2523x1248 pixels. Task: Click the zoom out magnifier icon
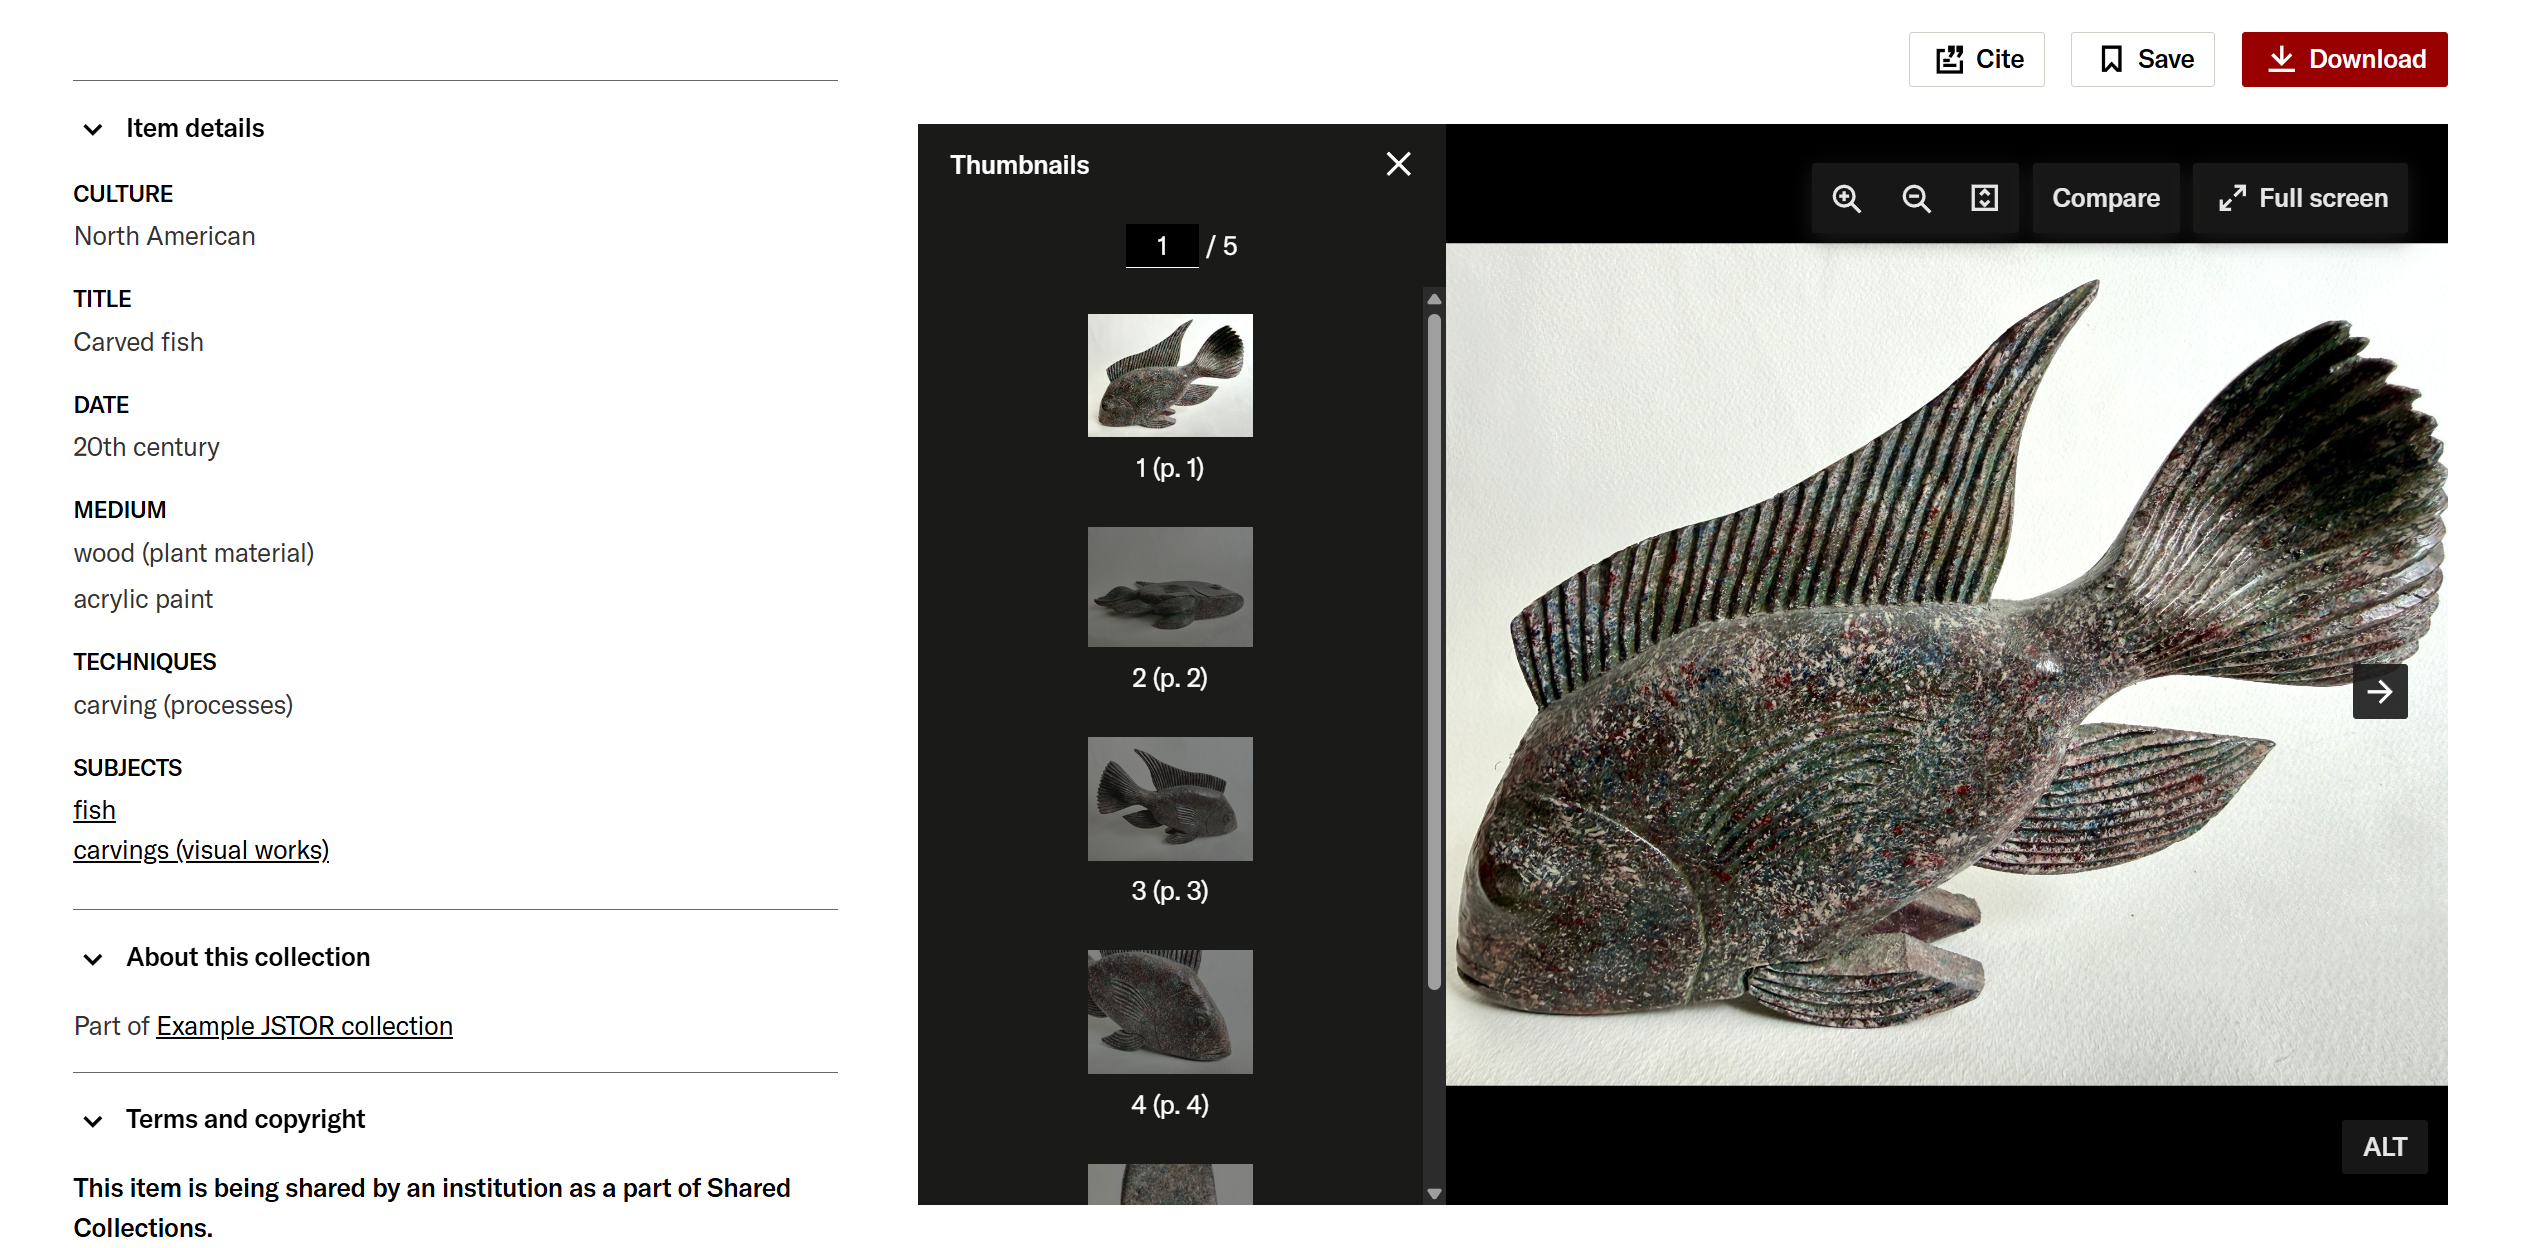(1916, 198)
